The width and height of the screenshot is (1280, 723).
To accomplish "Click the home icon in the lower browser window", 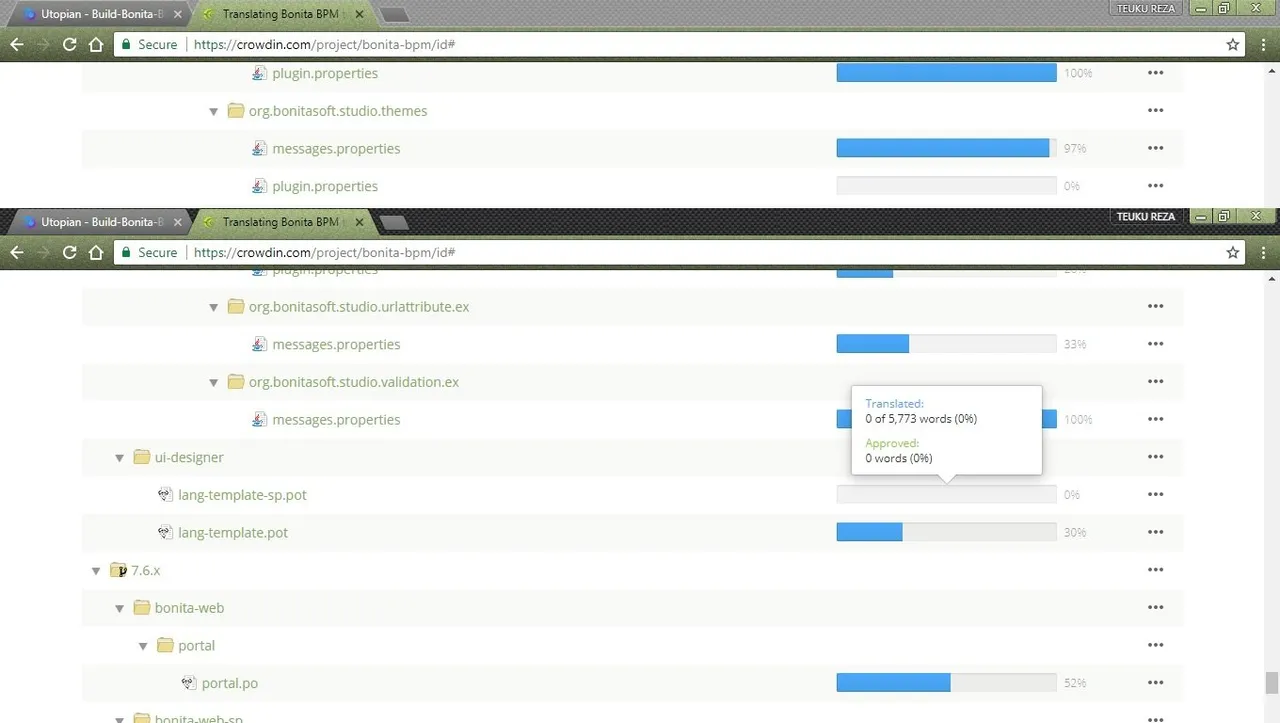I will [x=96, y=253].
